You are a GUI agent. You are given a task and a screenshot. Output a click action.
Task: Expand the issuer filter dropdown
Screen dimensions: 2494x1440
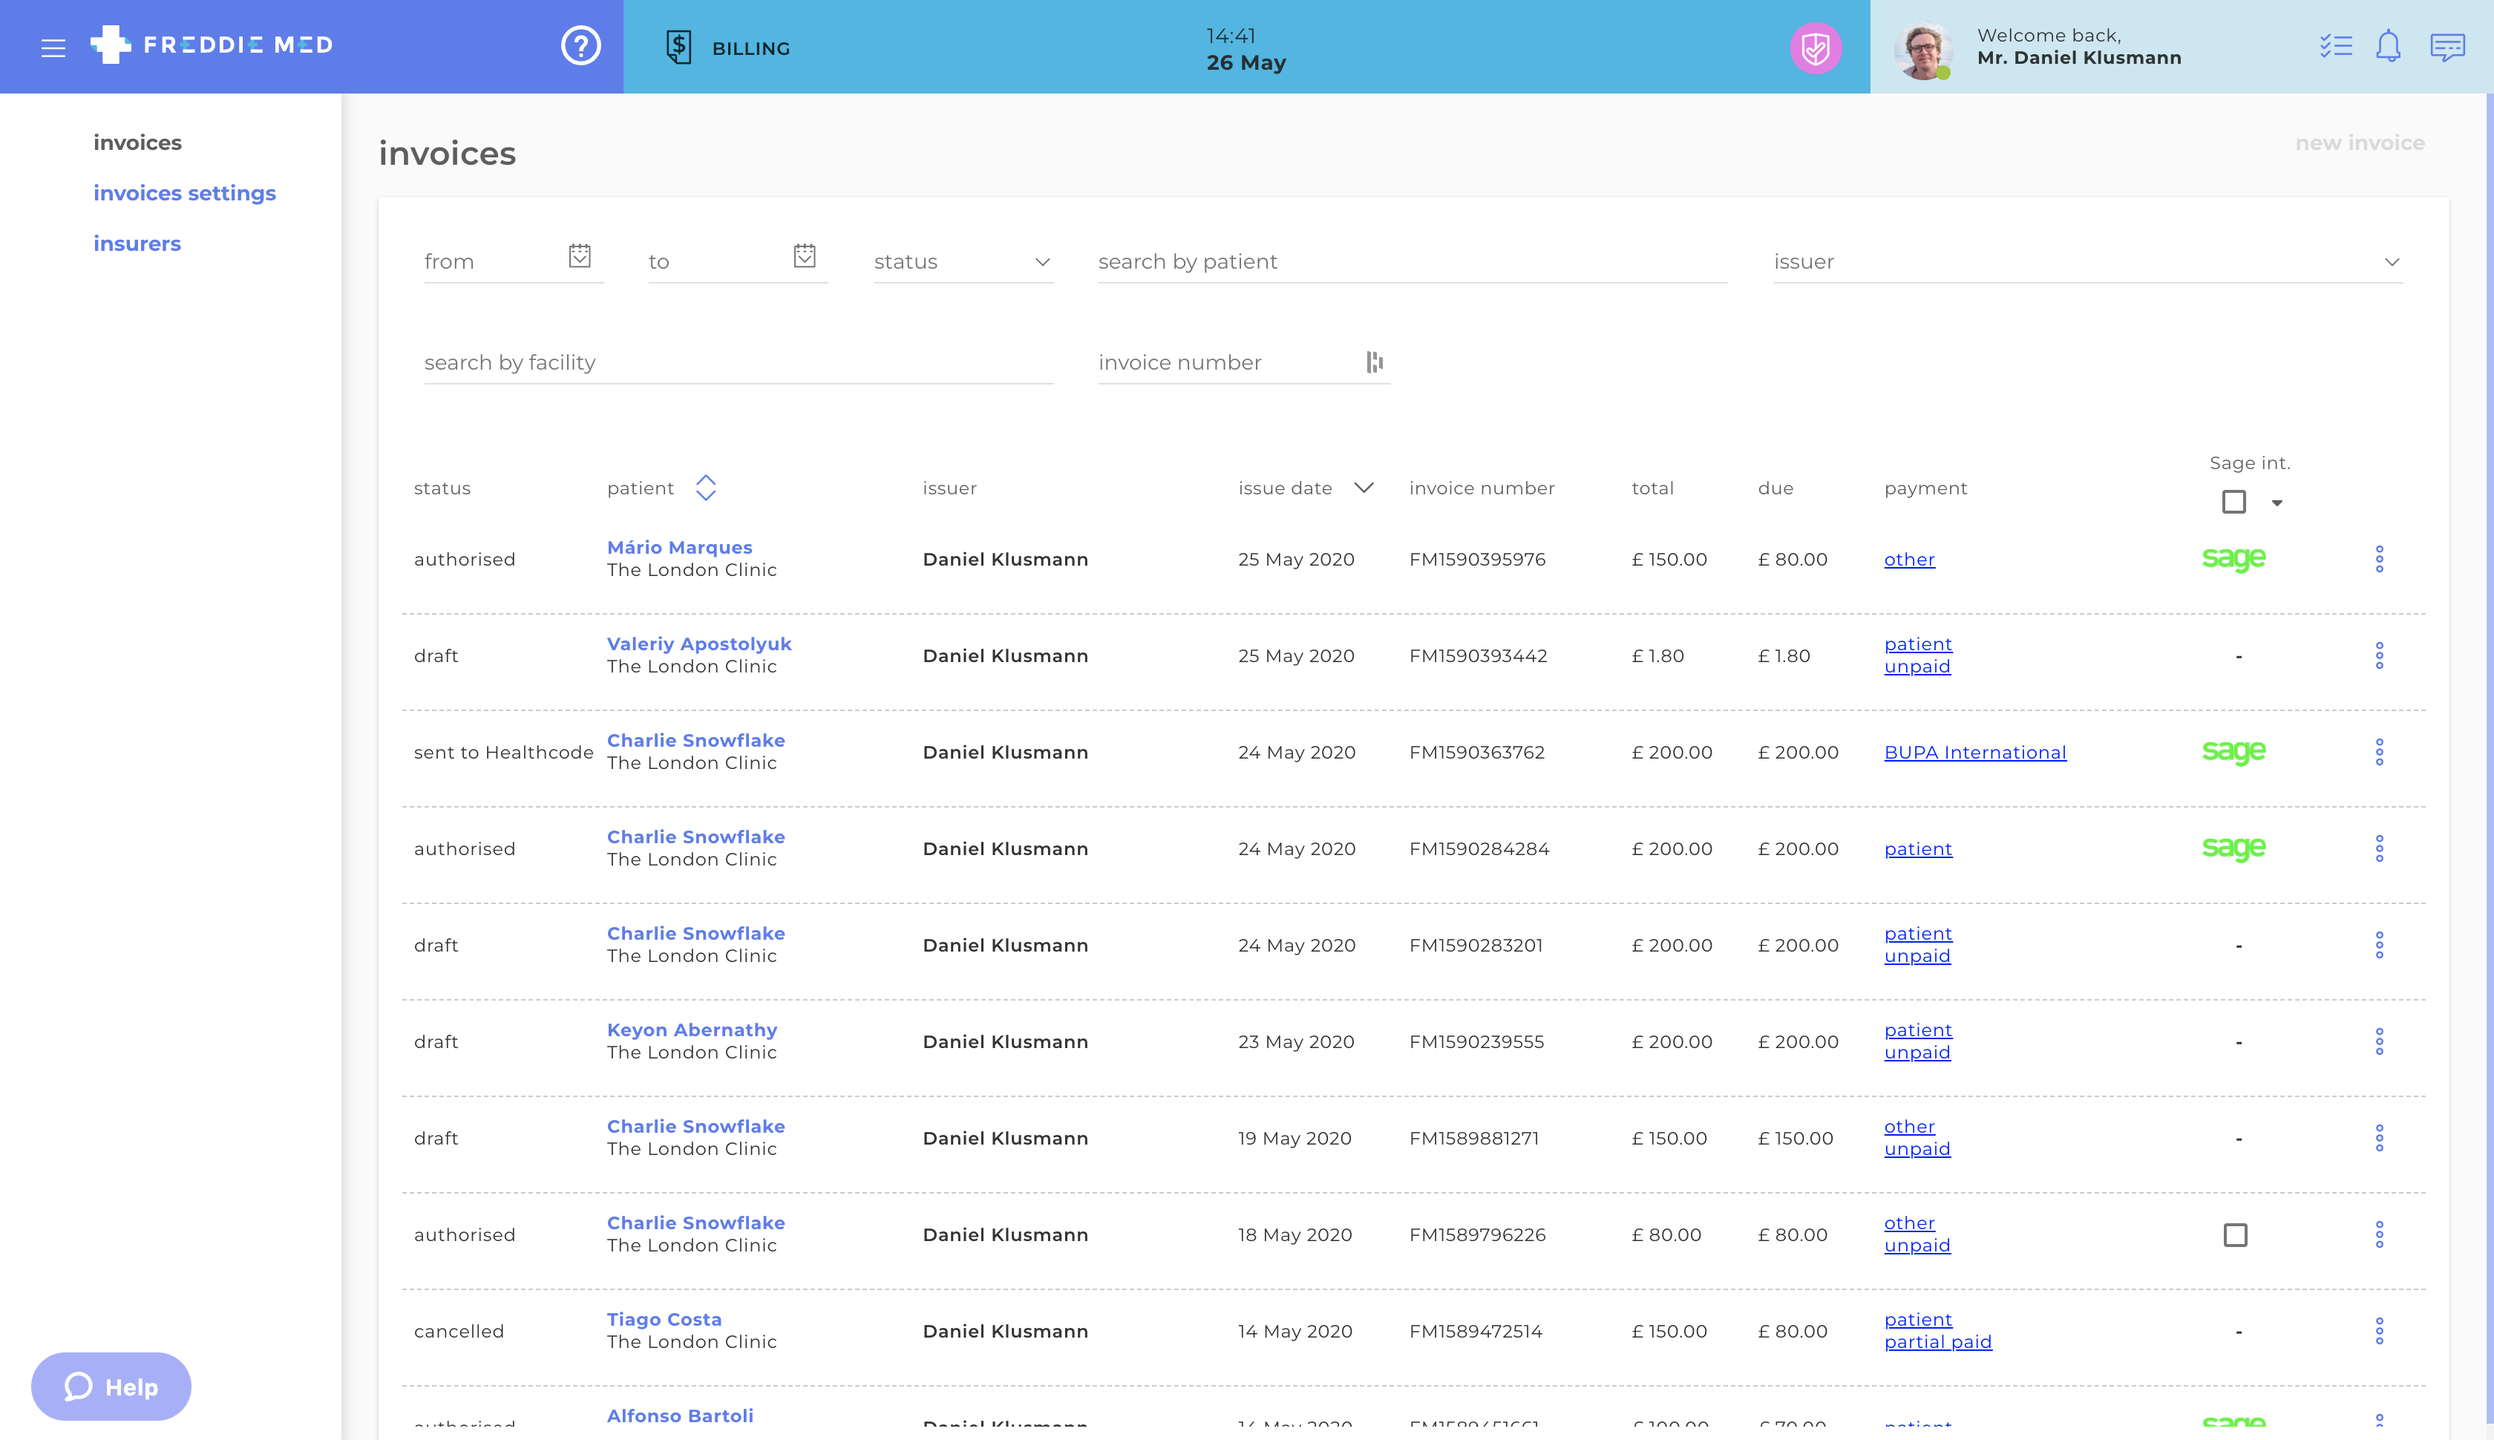2391,262
